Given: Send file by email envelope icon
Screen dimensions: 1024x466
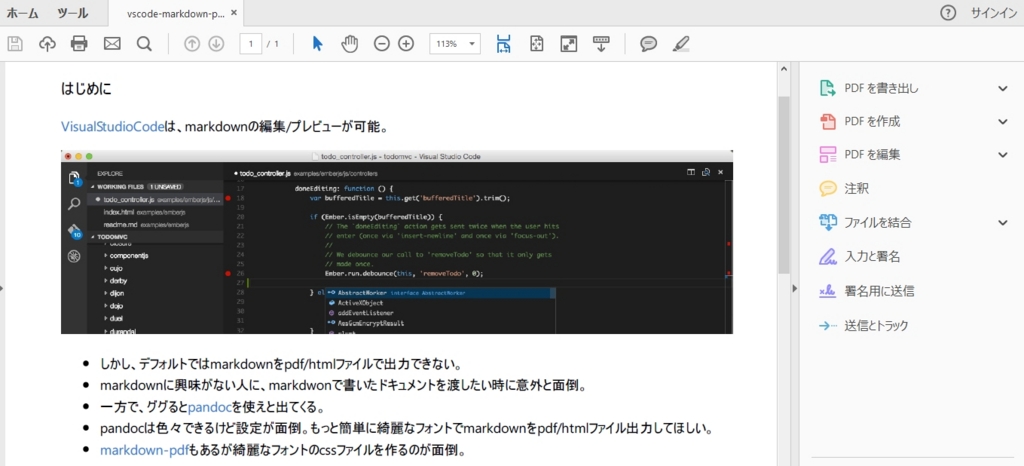Looking at the screenshot, I should coord(112,44).
